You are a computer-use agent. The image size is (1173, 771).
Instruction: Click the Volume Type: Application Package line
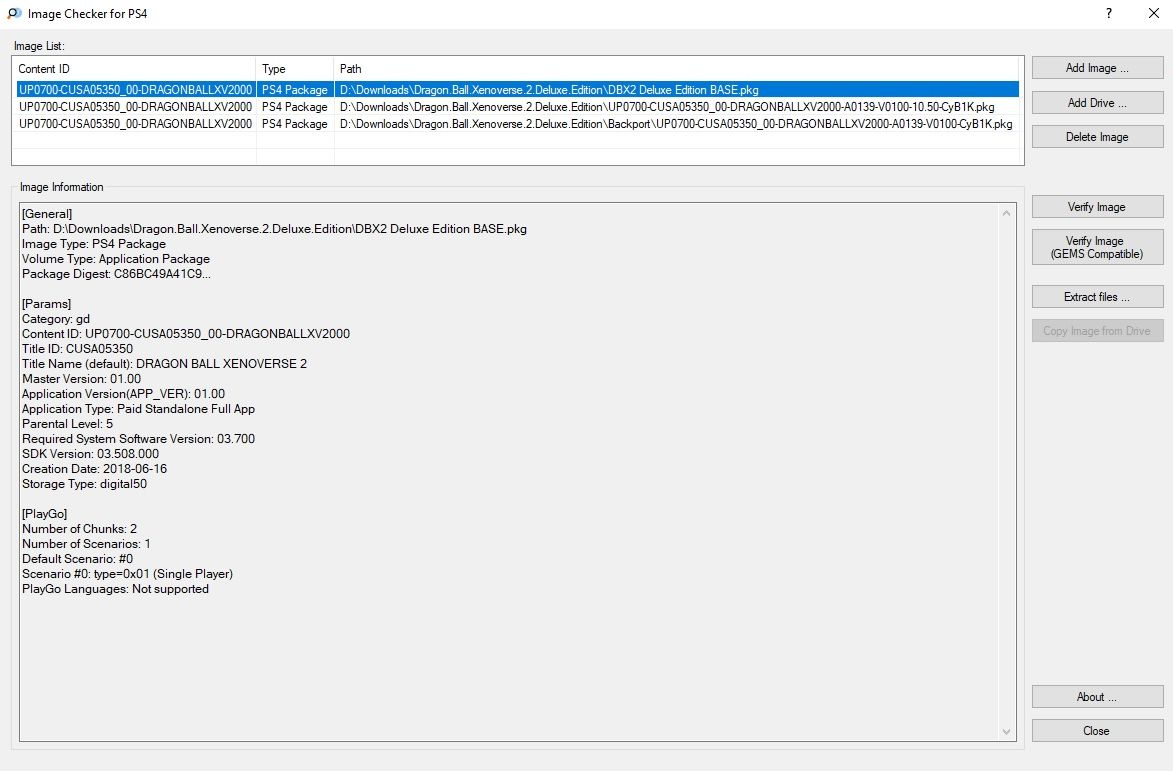116,259
